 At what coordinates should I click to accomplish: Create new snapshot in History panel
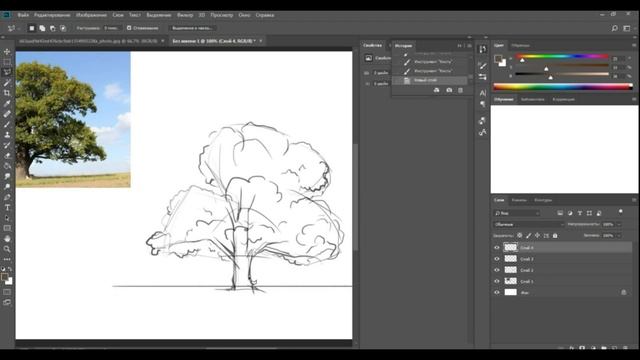click(449, 90)
